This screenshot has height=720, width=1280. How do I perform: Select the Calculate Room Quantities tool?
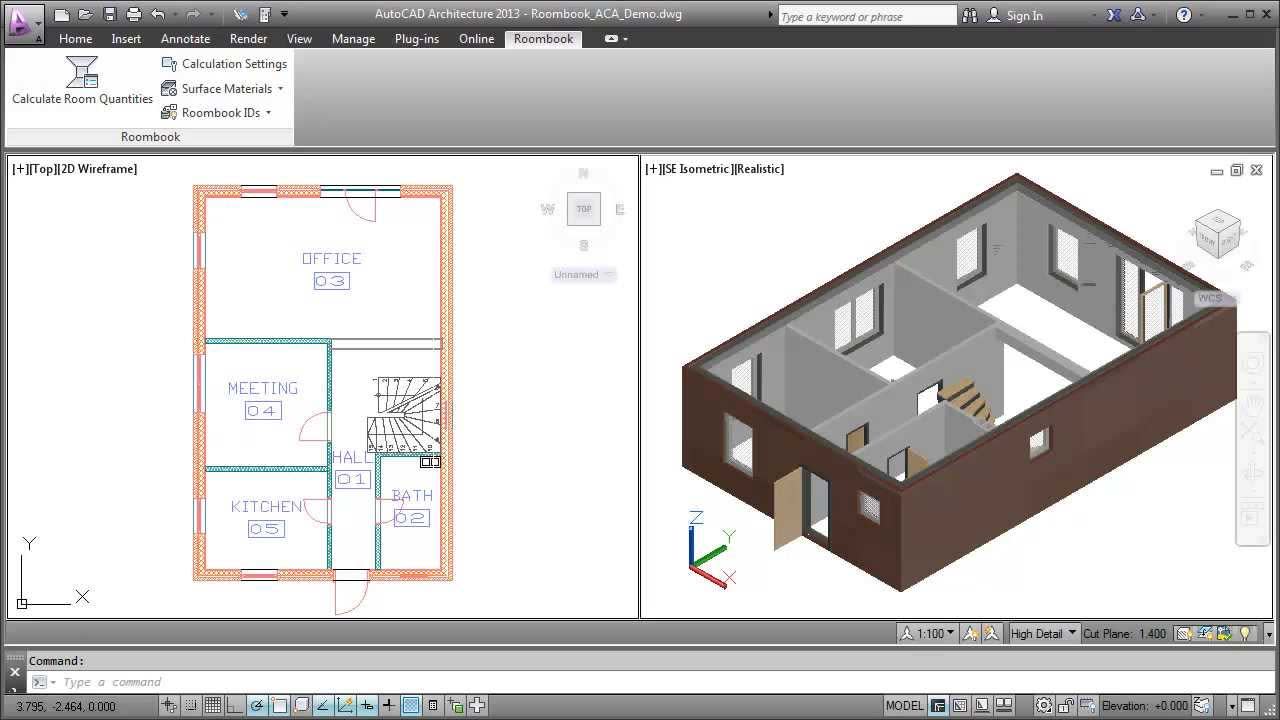[82, 80]
